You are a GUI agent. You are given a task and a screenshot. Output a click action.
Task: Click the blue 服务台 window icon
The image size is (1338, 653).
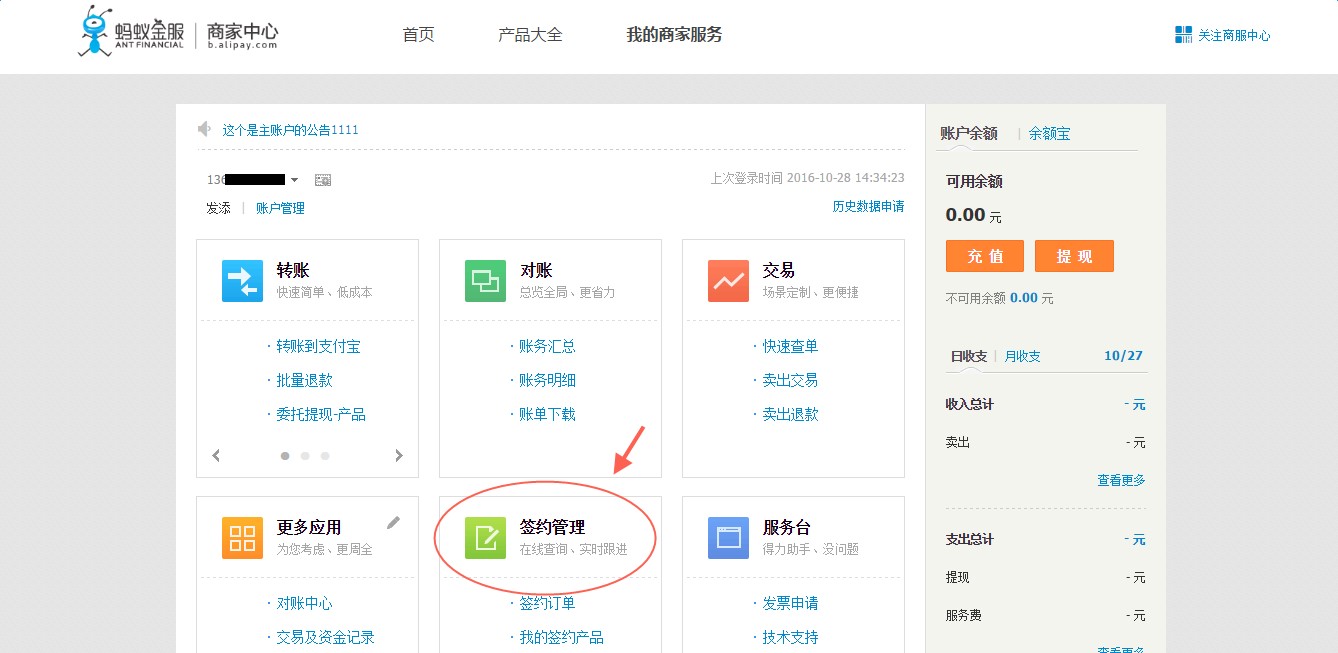728,538
